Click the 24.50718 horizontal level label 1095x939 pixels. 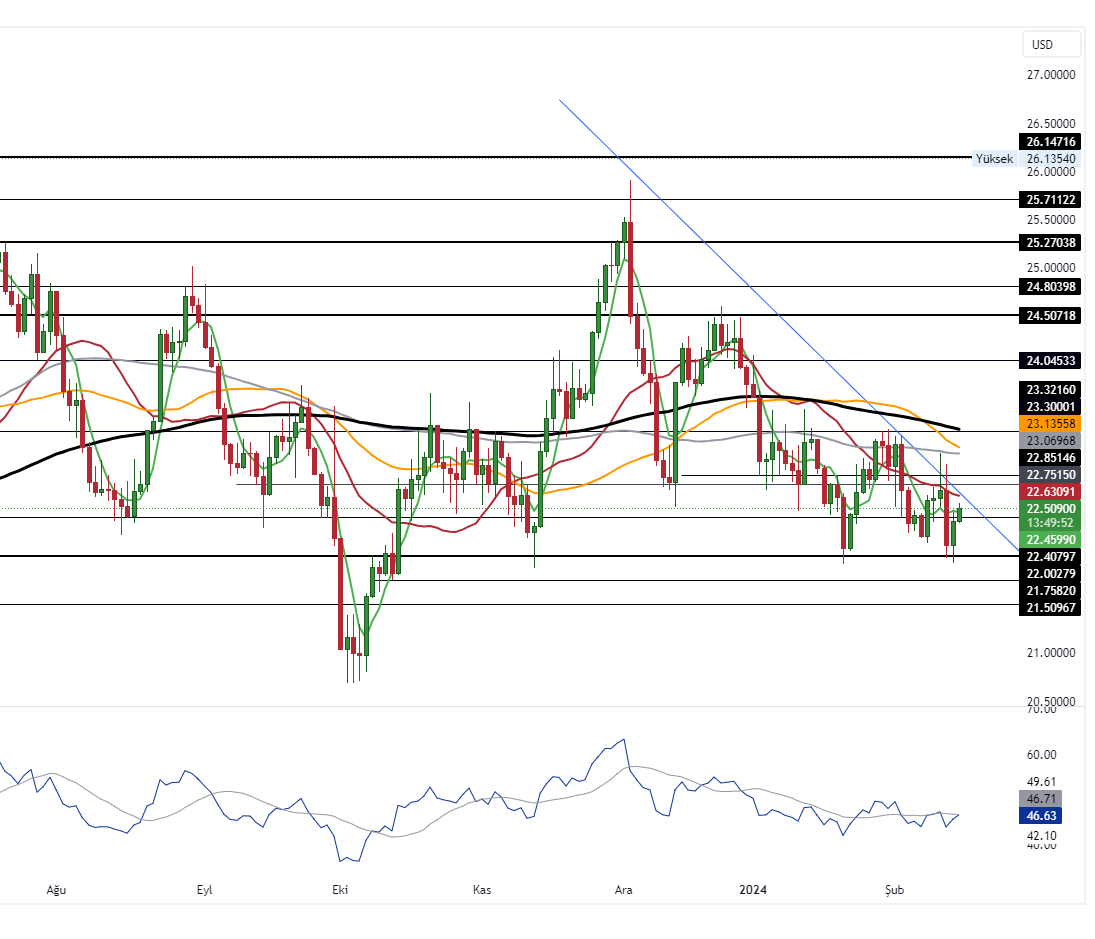pyautogui.click(x=1050, y=315)
